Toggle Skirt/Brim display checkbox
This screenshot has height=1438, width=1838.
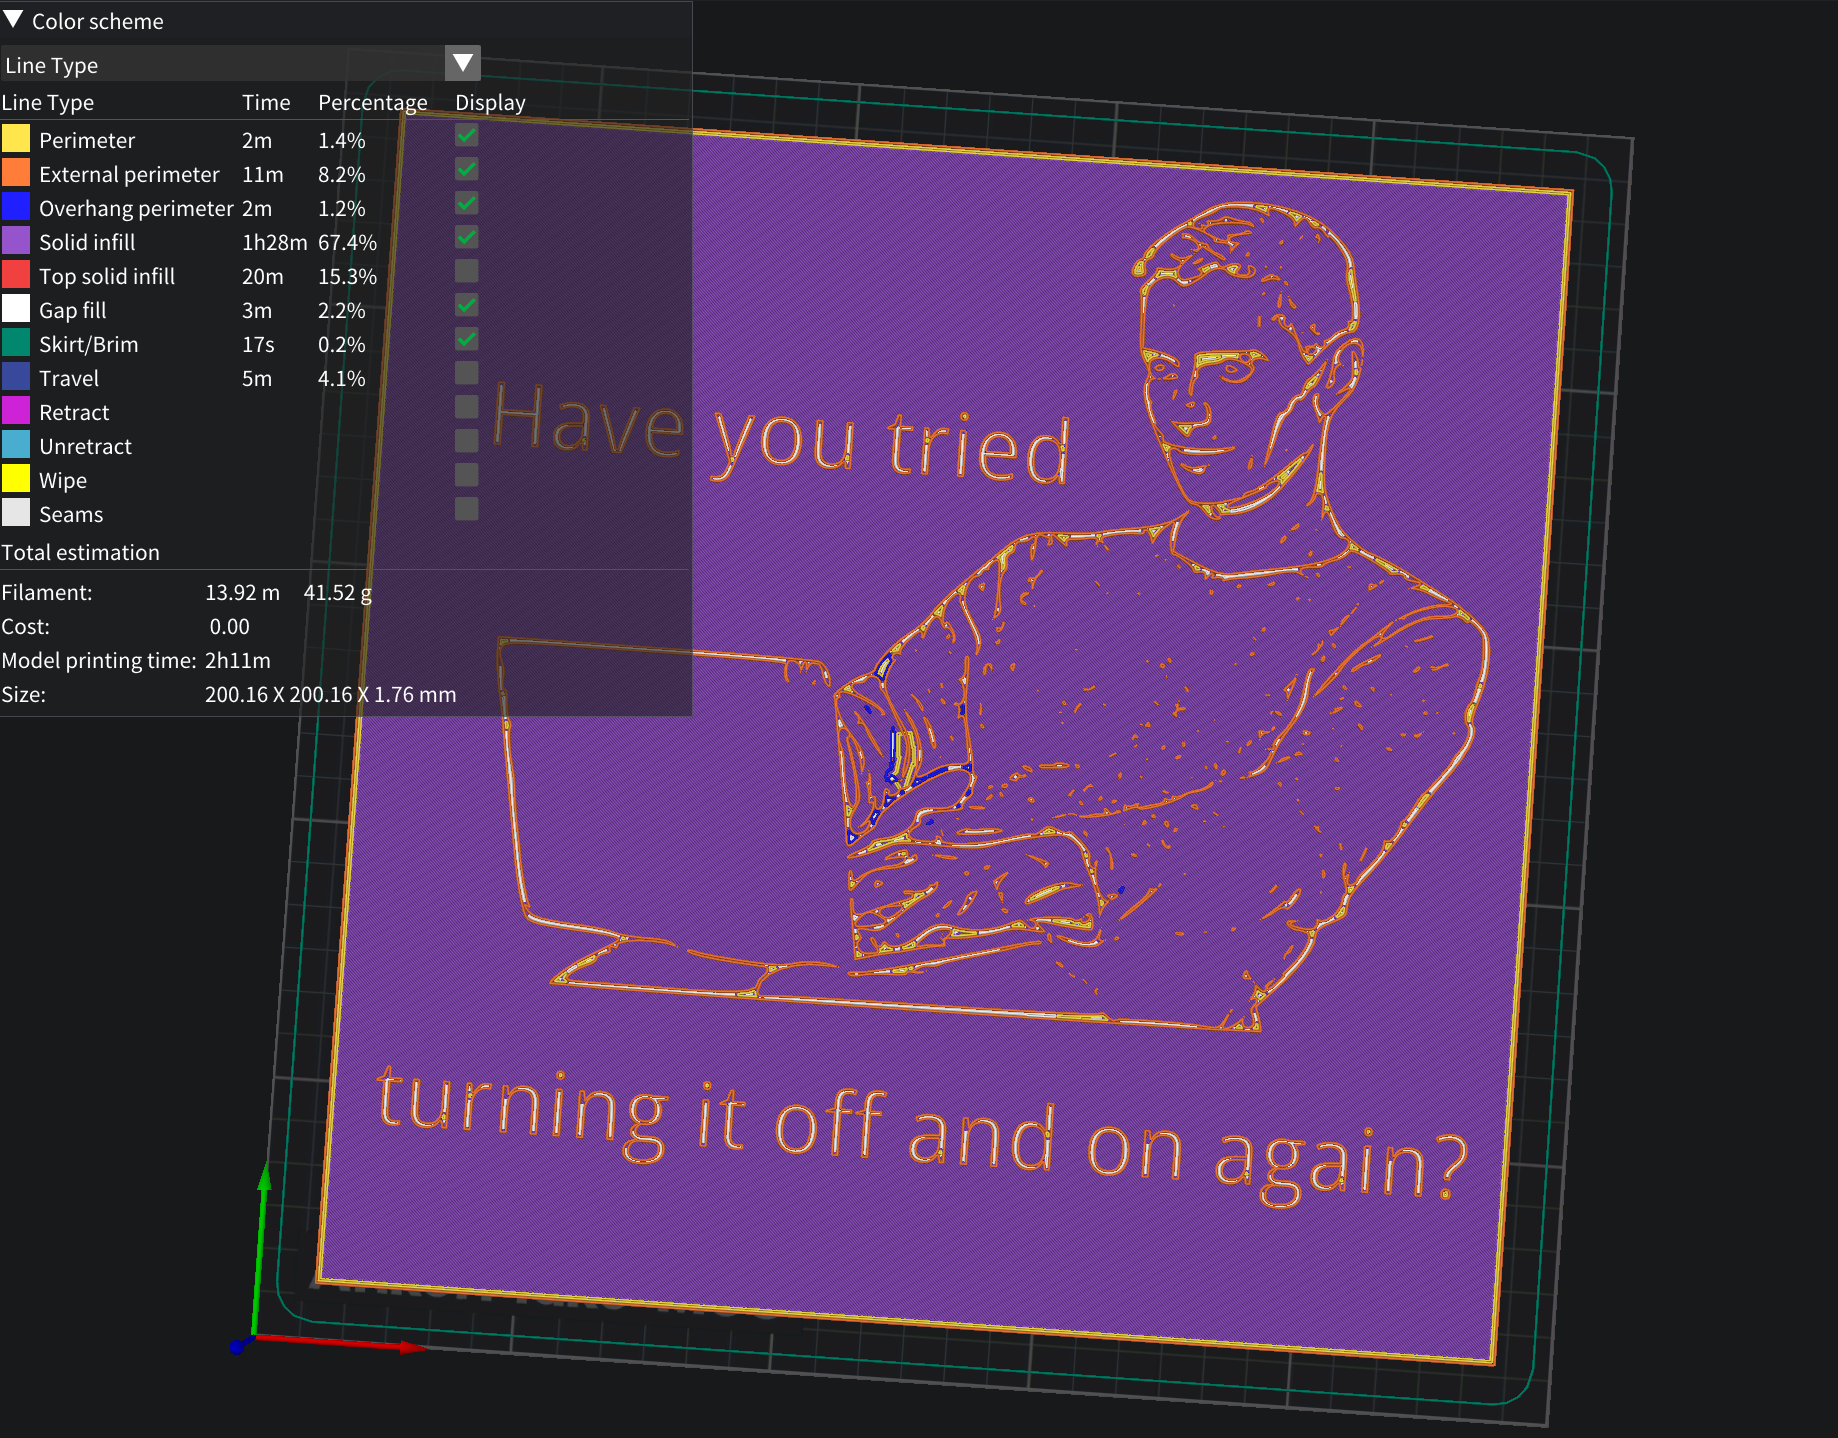point(466,339)
